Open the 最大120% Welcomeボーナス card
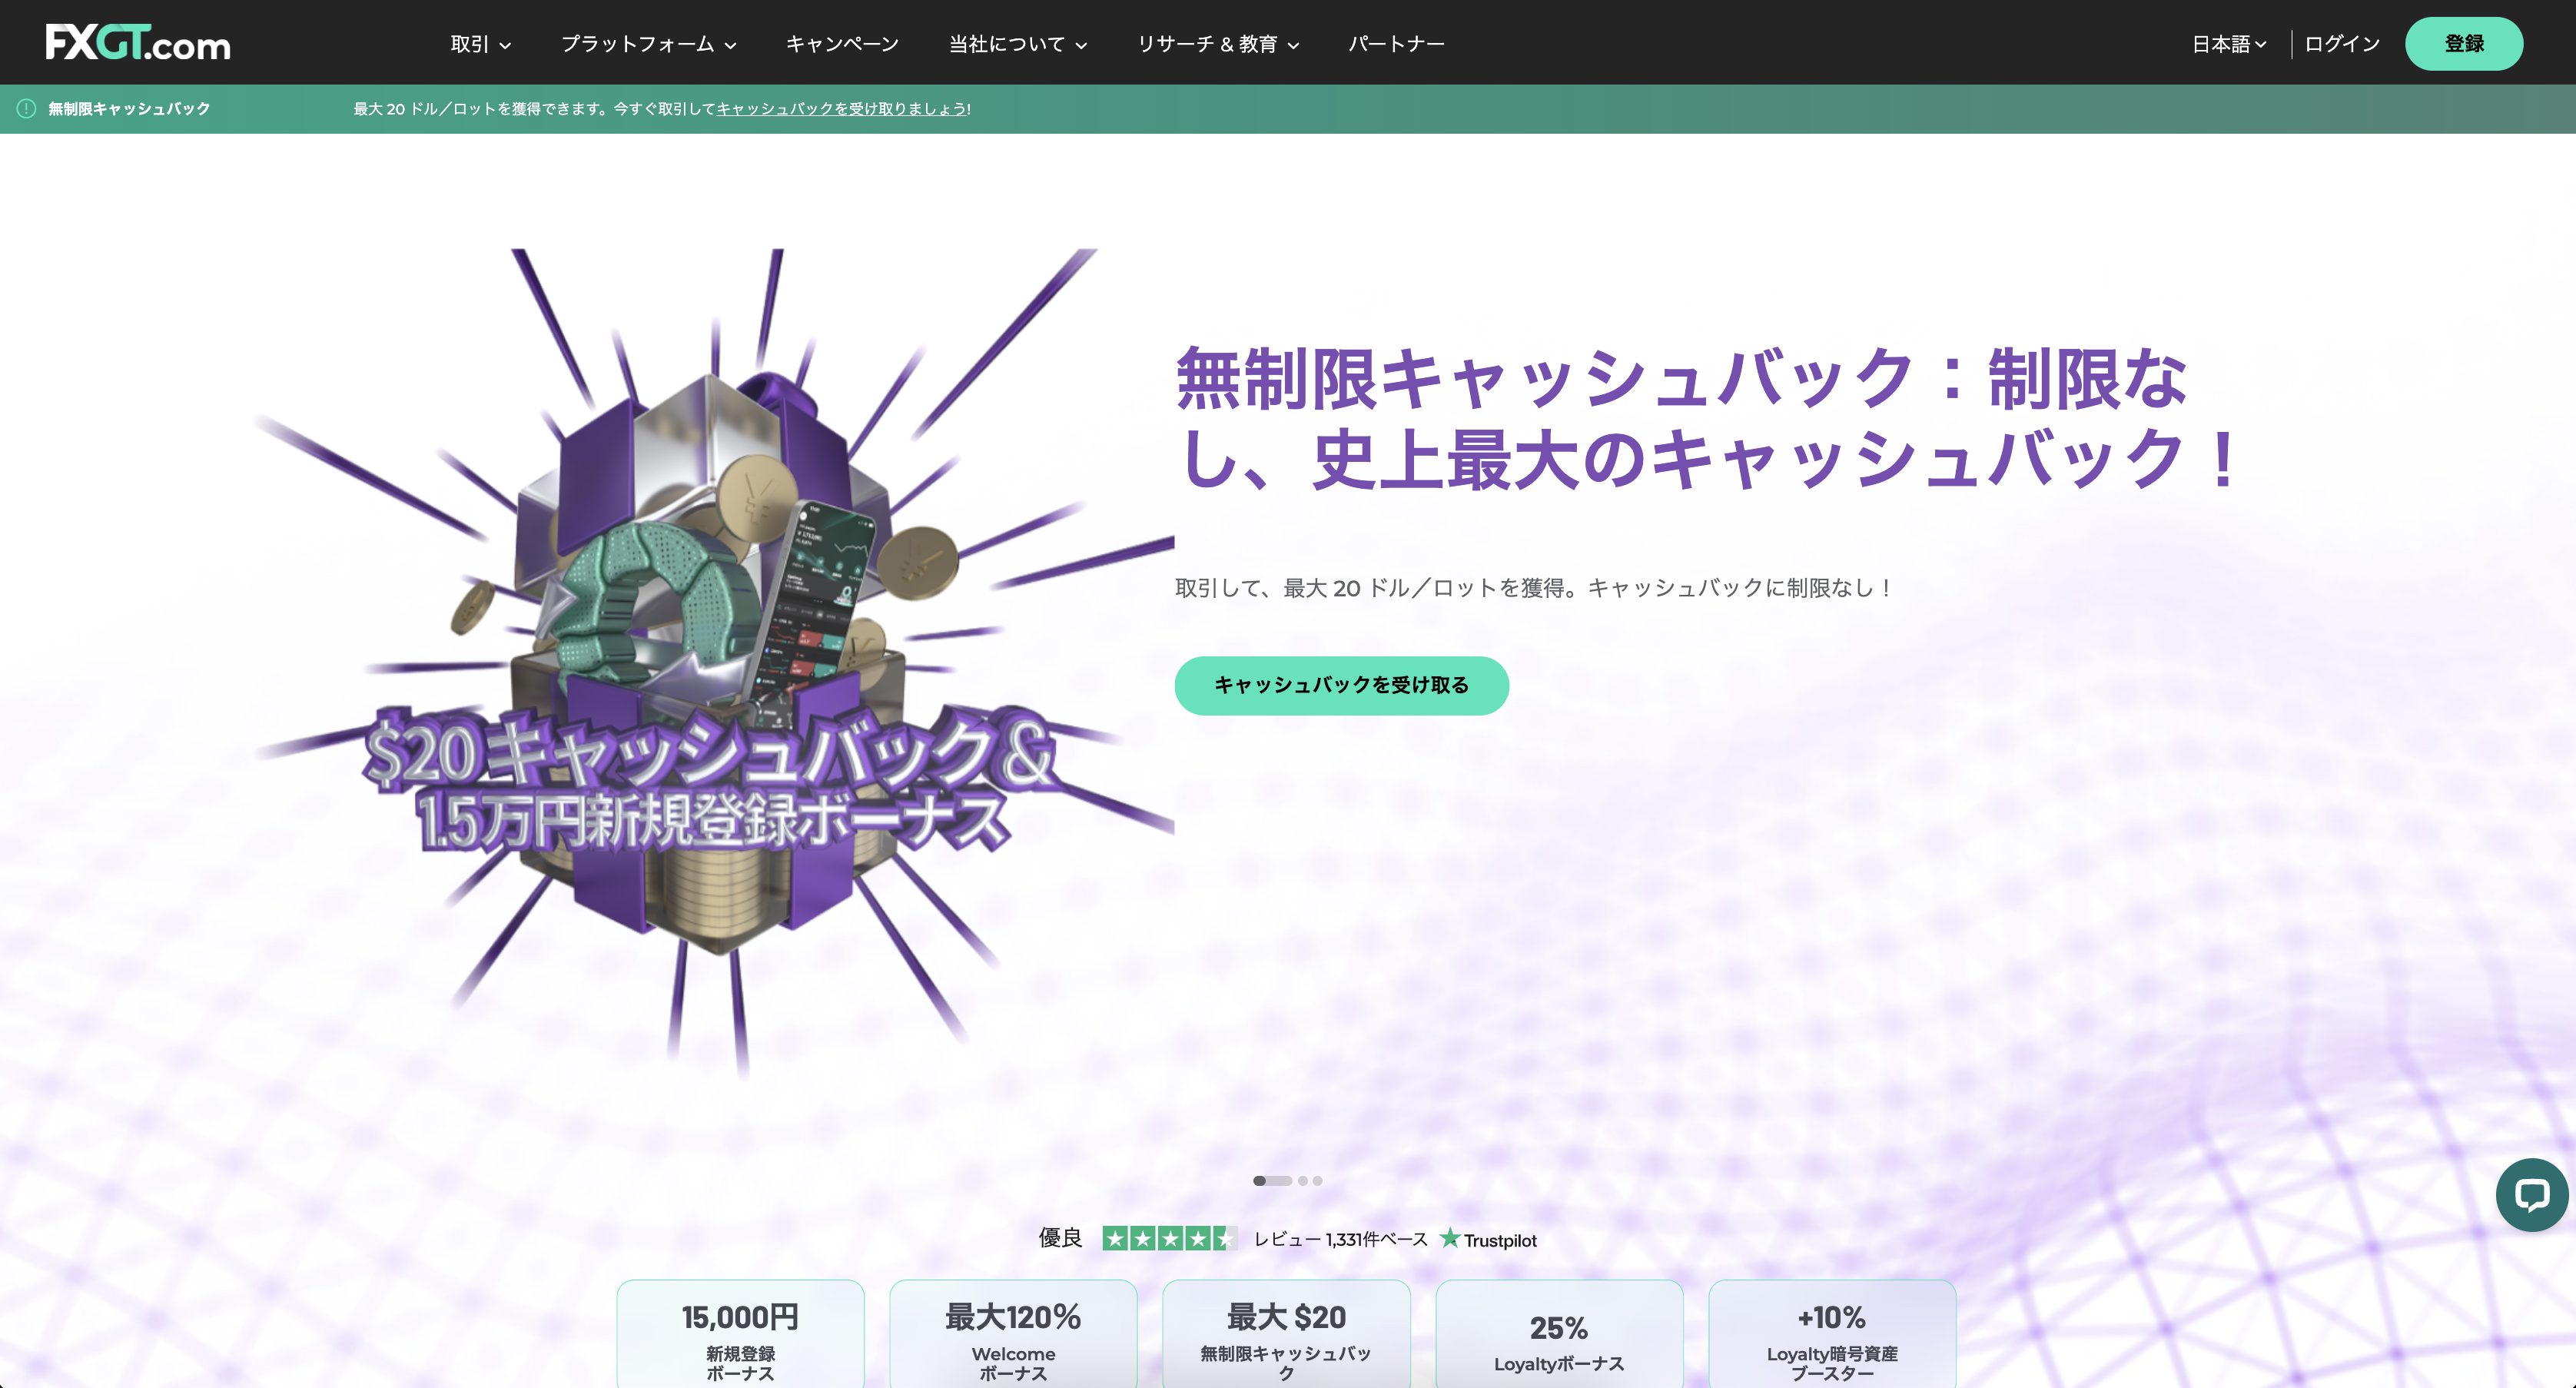 (x=1013, y=1334)
